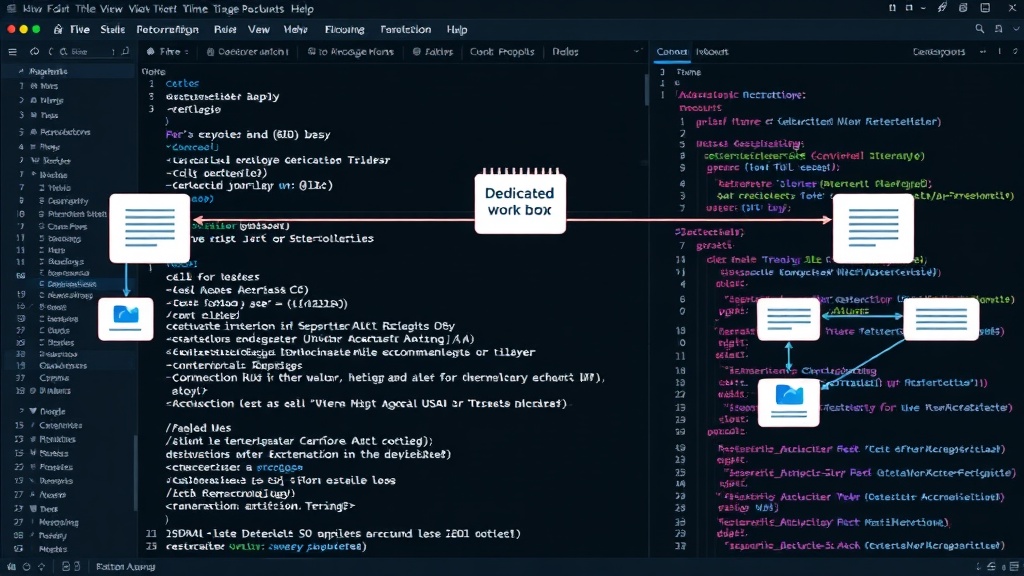
Task: Click the blue folder icon below left document
Action: (126, 319)
